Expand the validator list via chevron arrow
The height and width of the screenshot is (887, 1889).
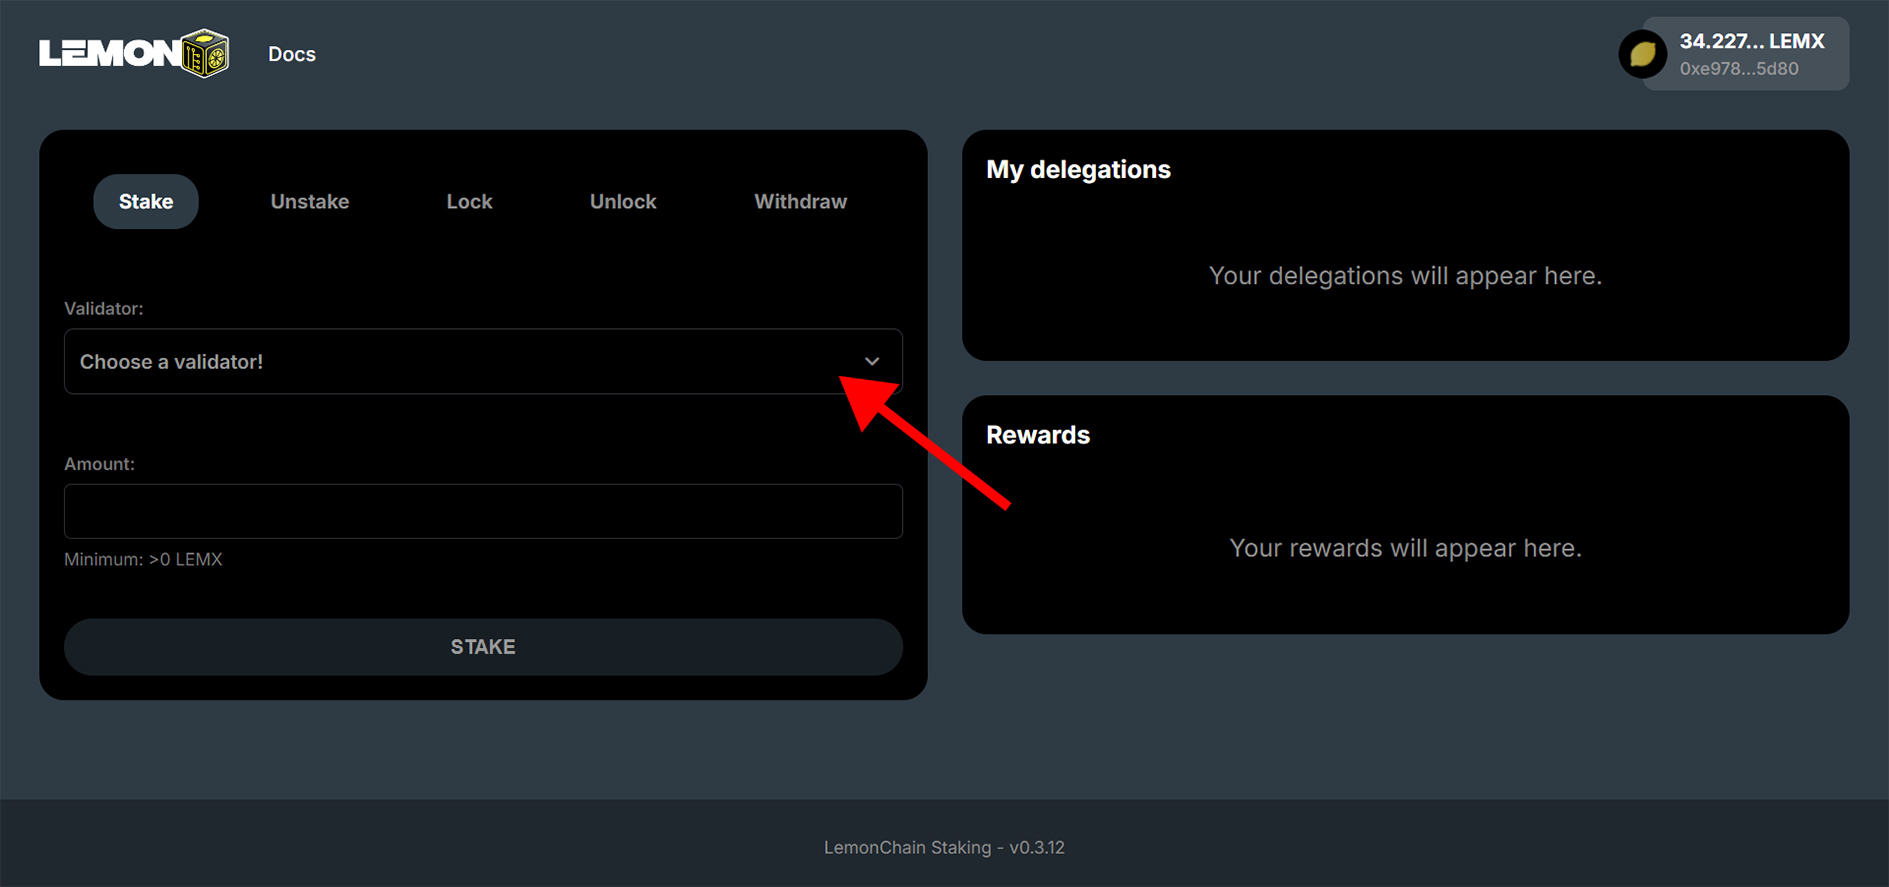coord(872,361)
